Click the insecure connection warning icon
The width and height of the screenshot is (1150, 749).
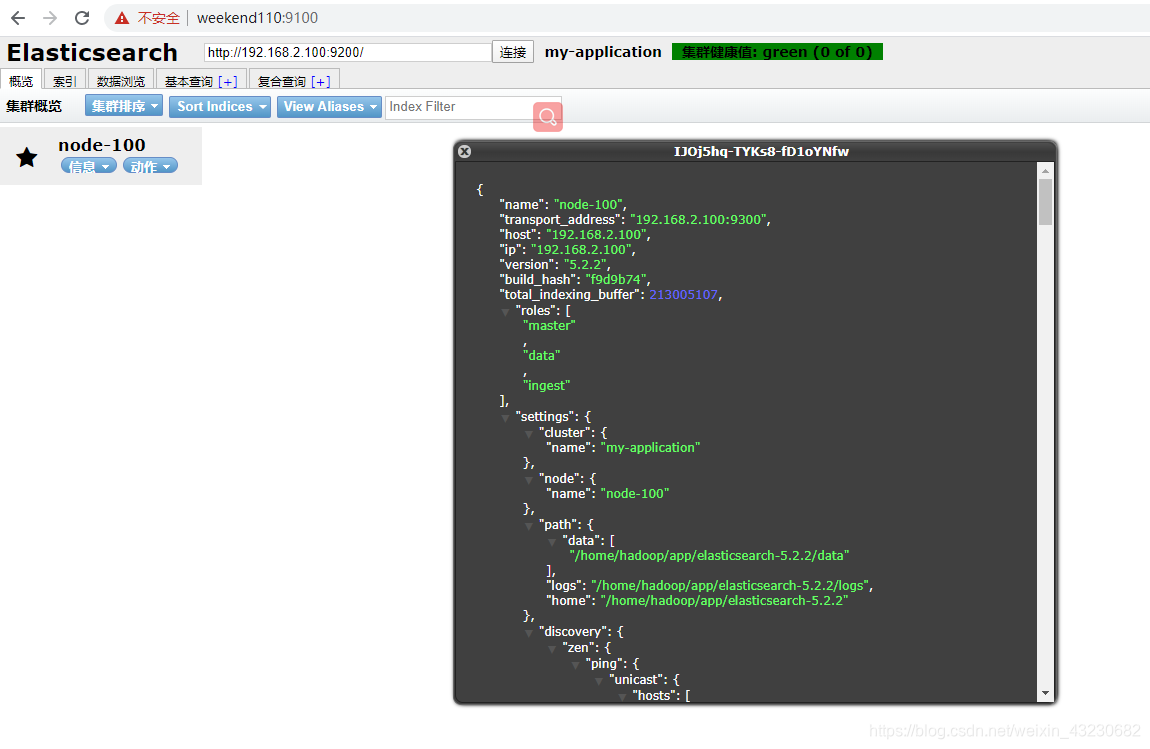click(122, 18)
